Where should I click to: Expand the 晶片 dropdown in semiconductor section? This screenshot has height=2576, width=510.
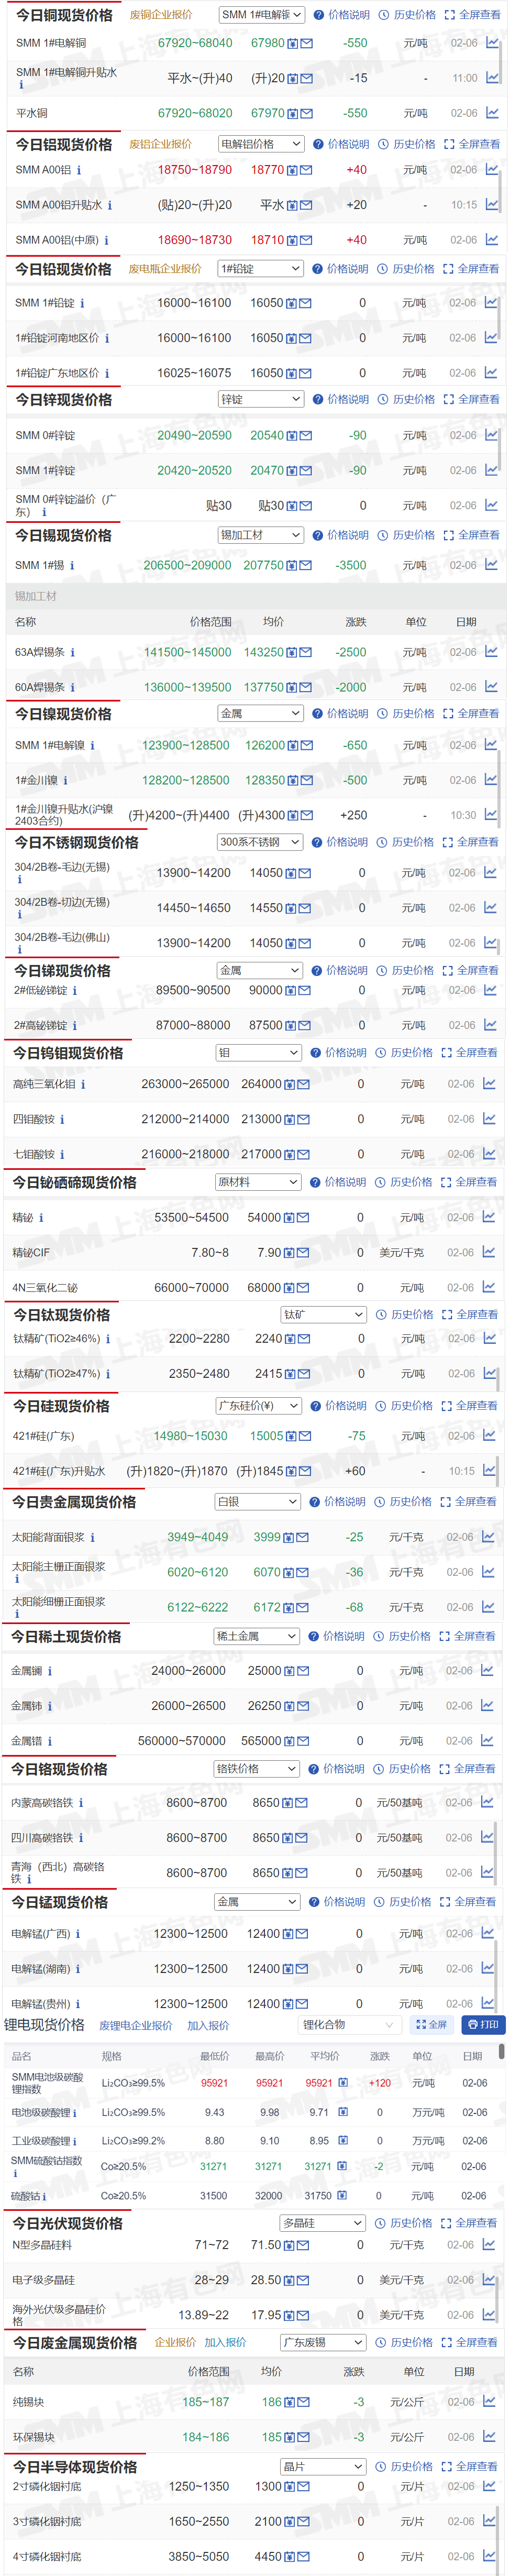(x=322, y=2467)
